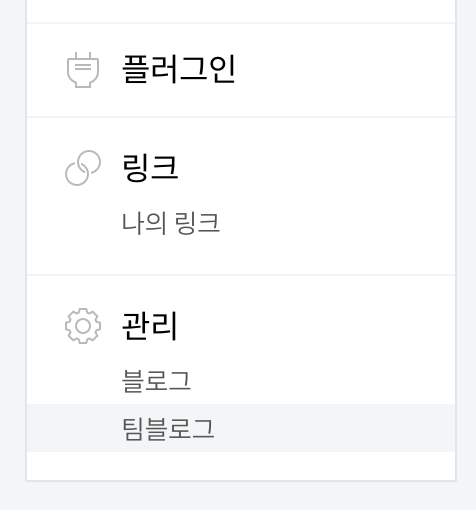Select the 링크 section heading
476x510 pixels.
pos(150,167)
